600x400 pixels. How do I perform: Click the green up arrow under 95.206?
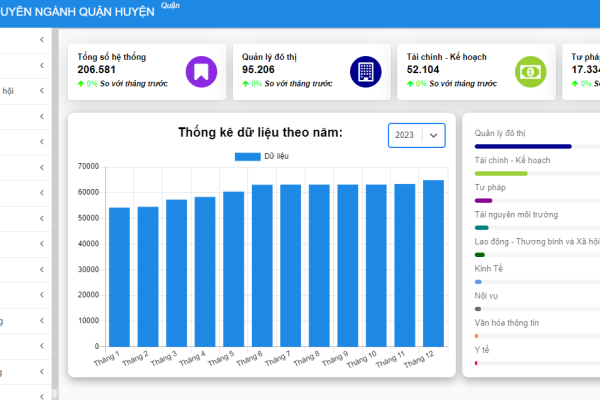point(245,84)
